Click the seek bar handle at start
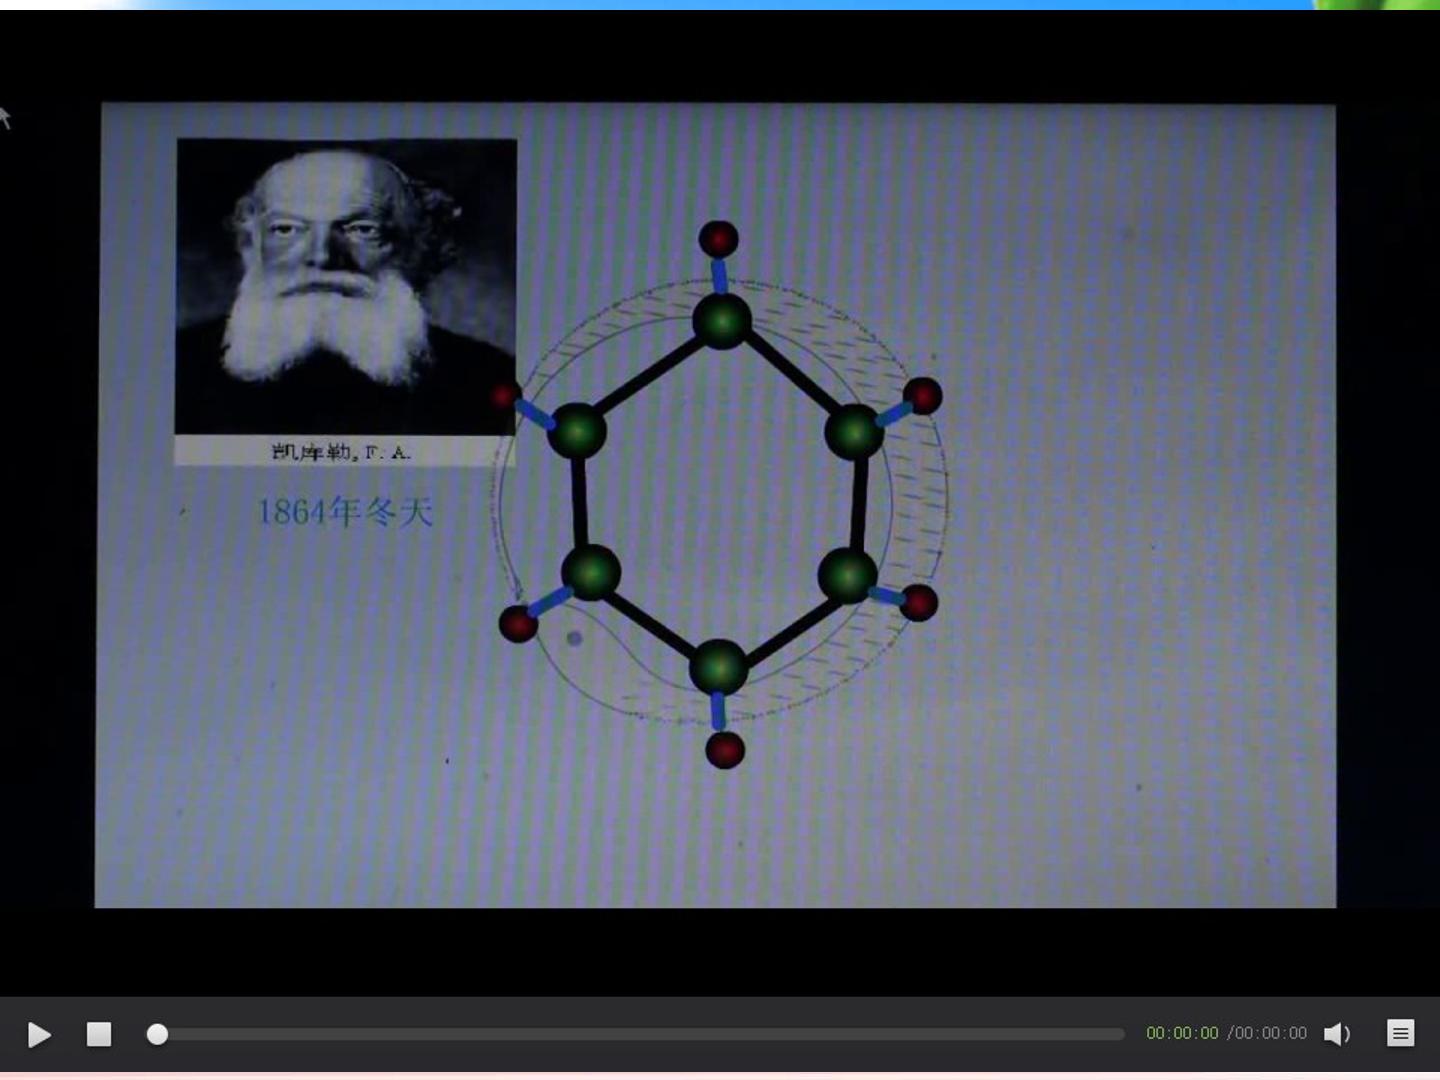Viewport: 1440px width, 1080px height. coord(157,1034)
